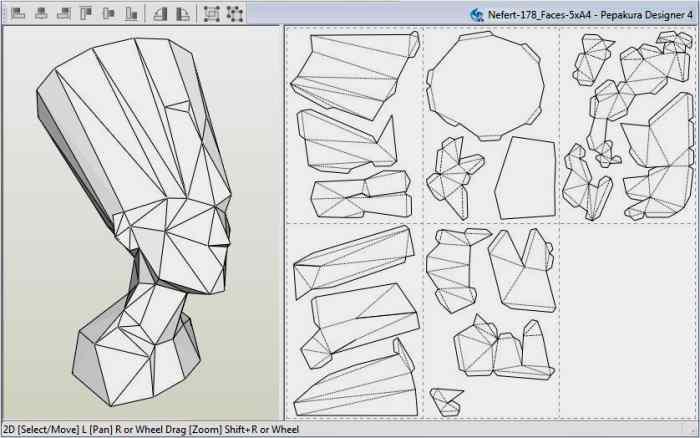The image size is (700, 438).
Task: Click the align bottom edges toolbar icon
Action: (x=132, y=14)
